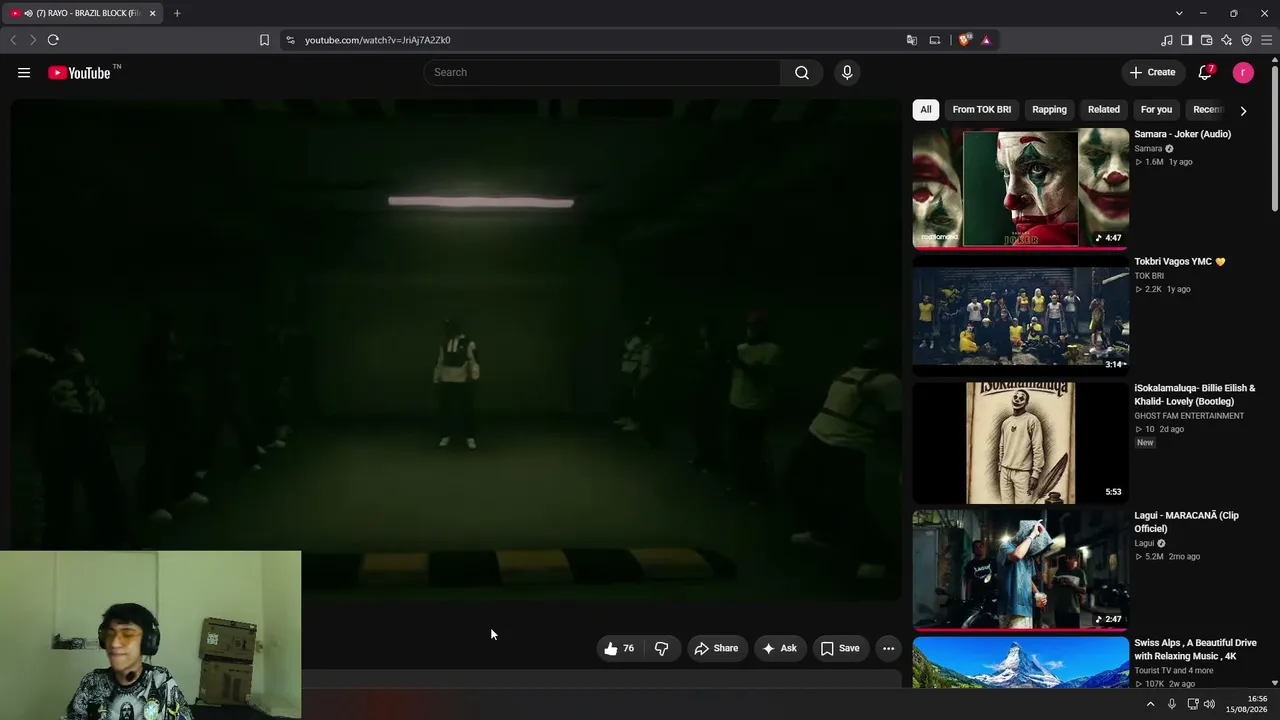Bookmark this page in the address bar
Image resolution: width=1280 pixels, height=720 pixels.
point(264,40)
